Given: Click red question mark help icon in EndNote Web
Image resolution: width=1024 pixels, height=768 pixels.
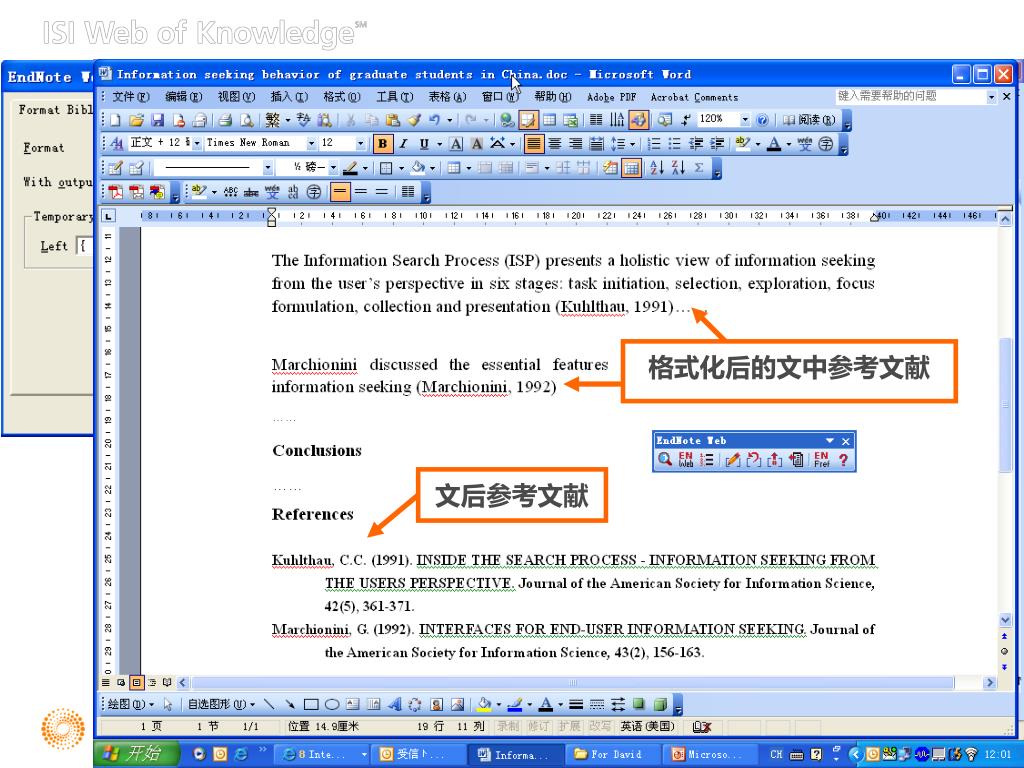Looking at the screenshot, I should (843, 459).
